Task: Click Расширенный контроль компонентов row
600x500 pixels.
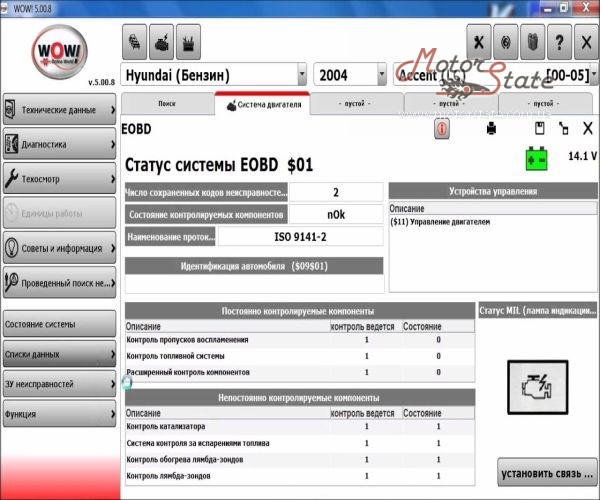Action: 300,372
